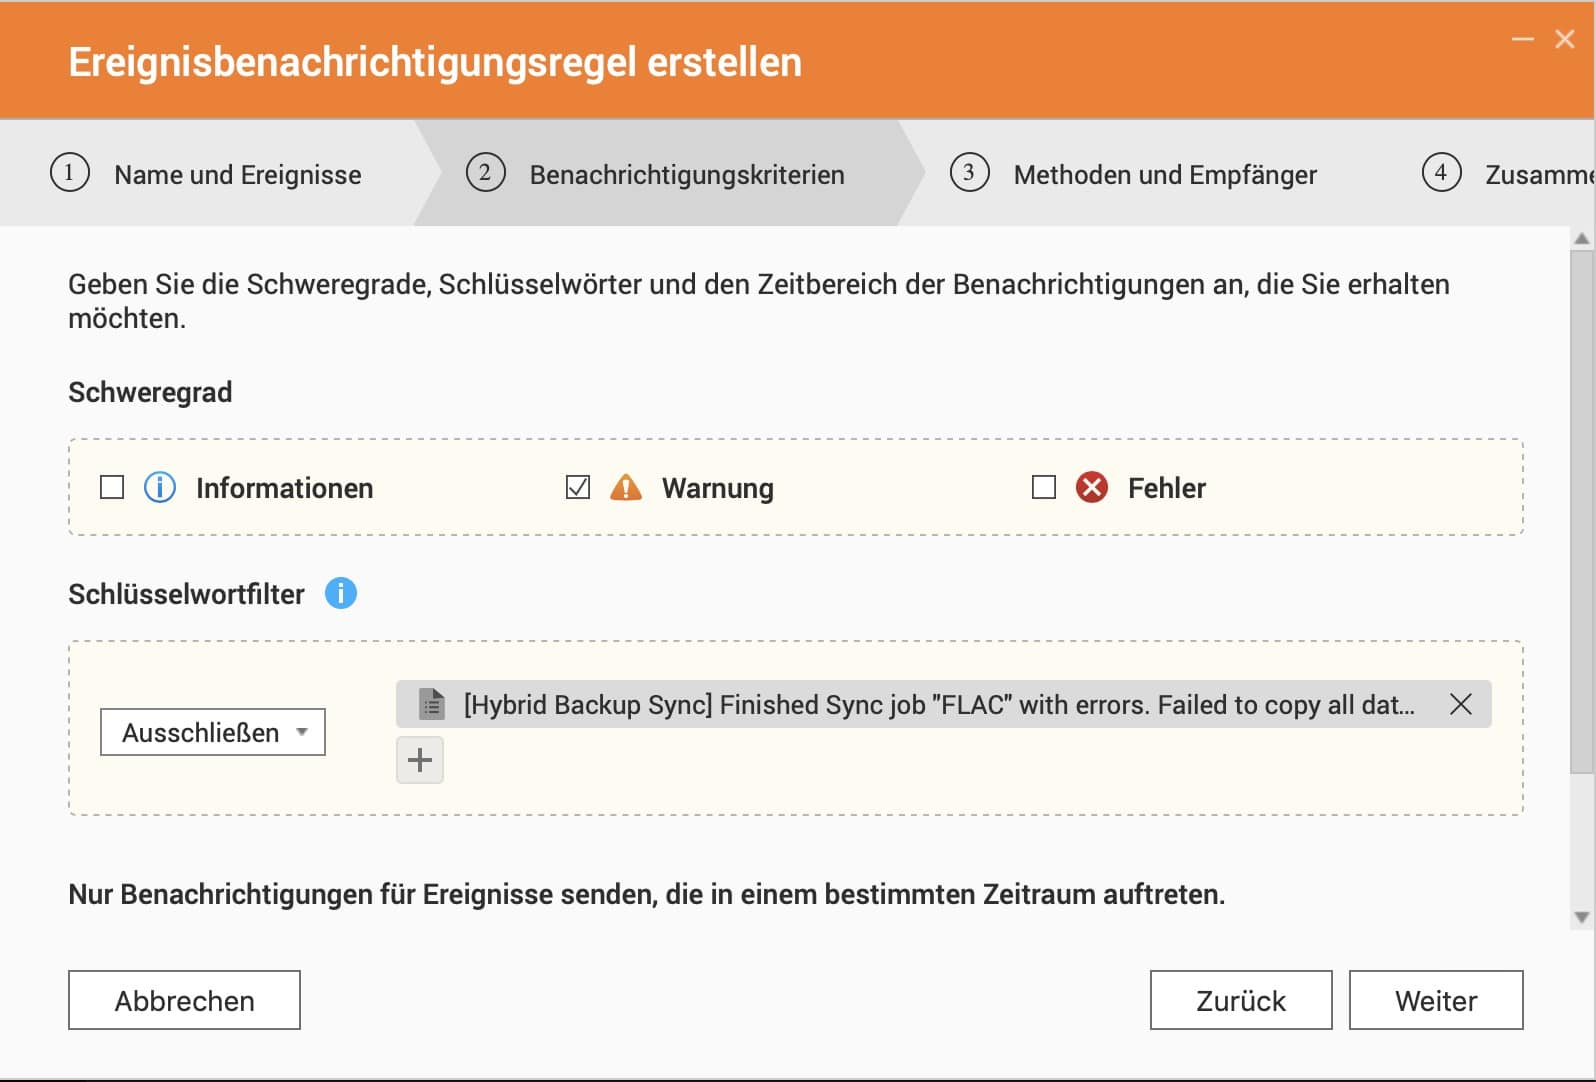Click the Abbrechen button
The width and height of the screenshot is (1596, 1082).
click(x=184, y=1000)
